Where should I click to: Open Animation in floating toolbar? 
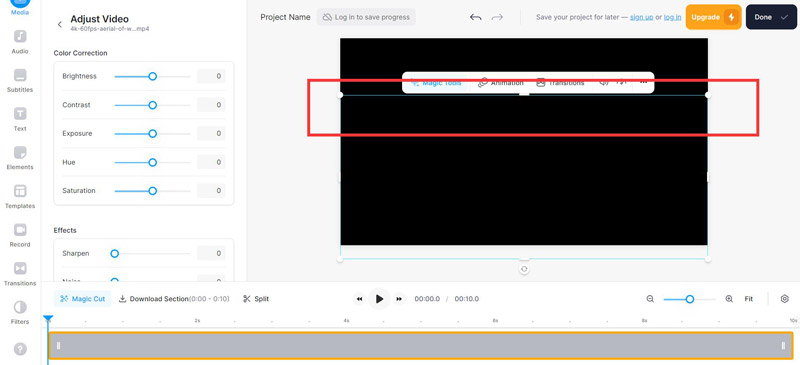(x=501, y=83)
